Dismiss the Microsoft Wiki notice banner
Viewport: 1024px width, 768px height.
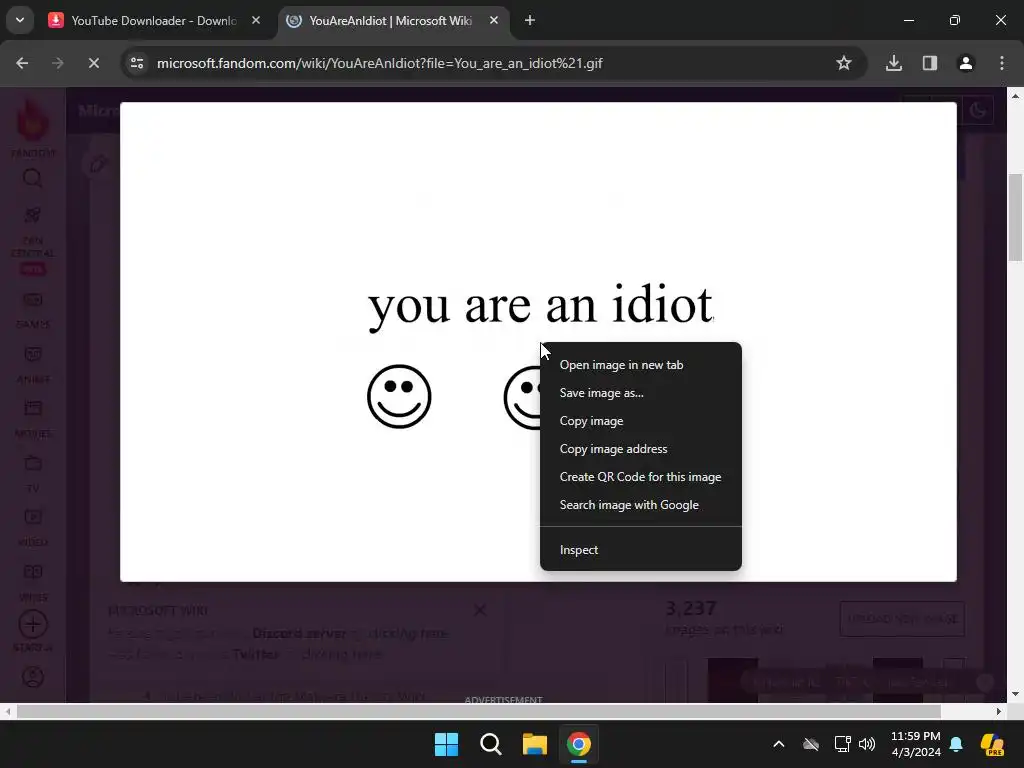point(480,610)
